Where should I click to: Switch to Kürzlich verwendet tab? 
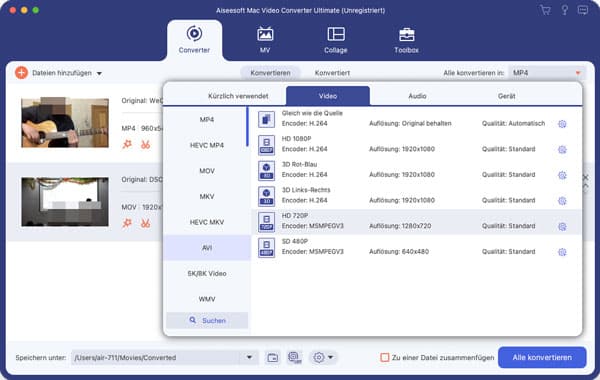pyautogui.click(x=238, y=96)
